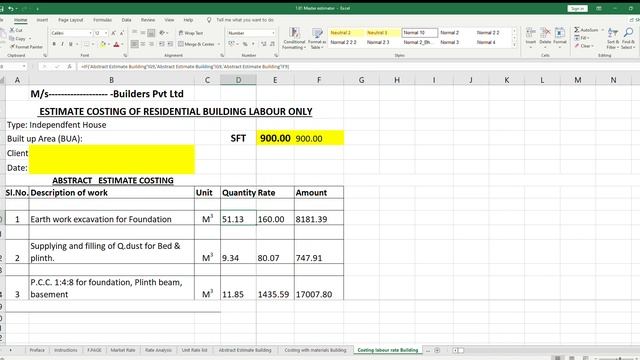
Task: Open the Font Color dropdown arrow
Action: [122, 44]
